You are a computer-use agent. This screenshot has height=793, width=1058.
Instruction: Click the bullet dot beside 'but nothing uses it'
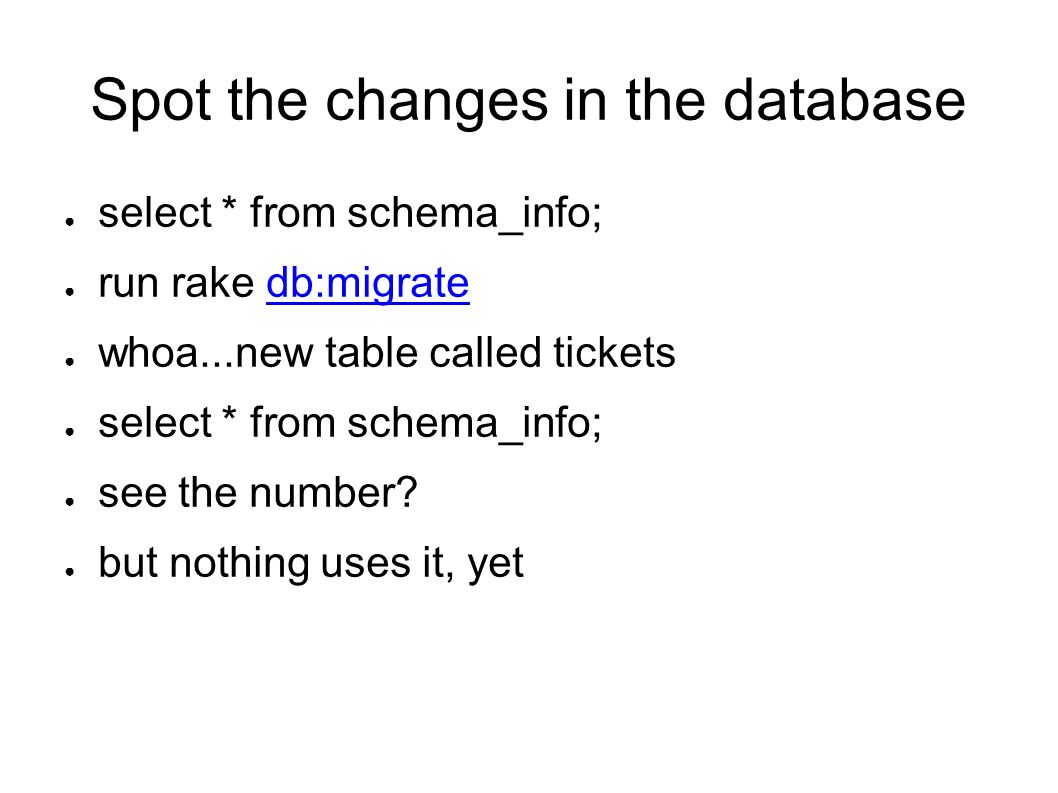(69, 571)
